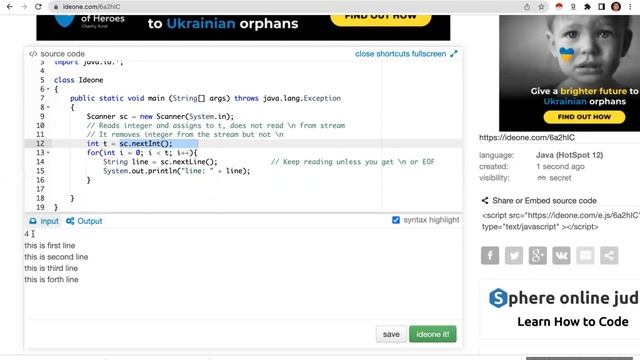
Task: Open the extensions puzzle icon
Action: click(x=587, y=7)
